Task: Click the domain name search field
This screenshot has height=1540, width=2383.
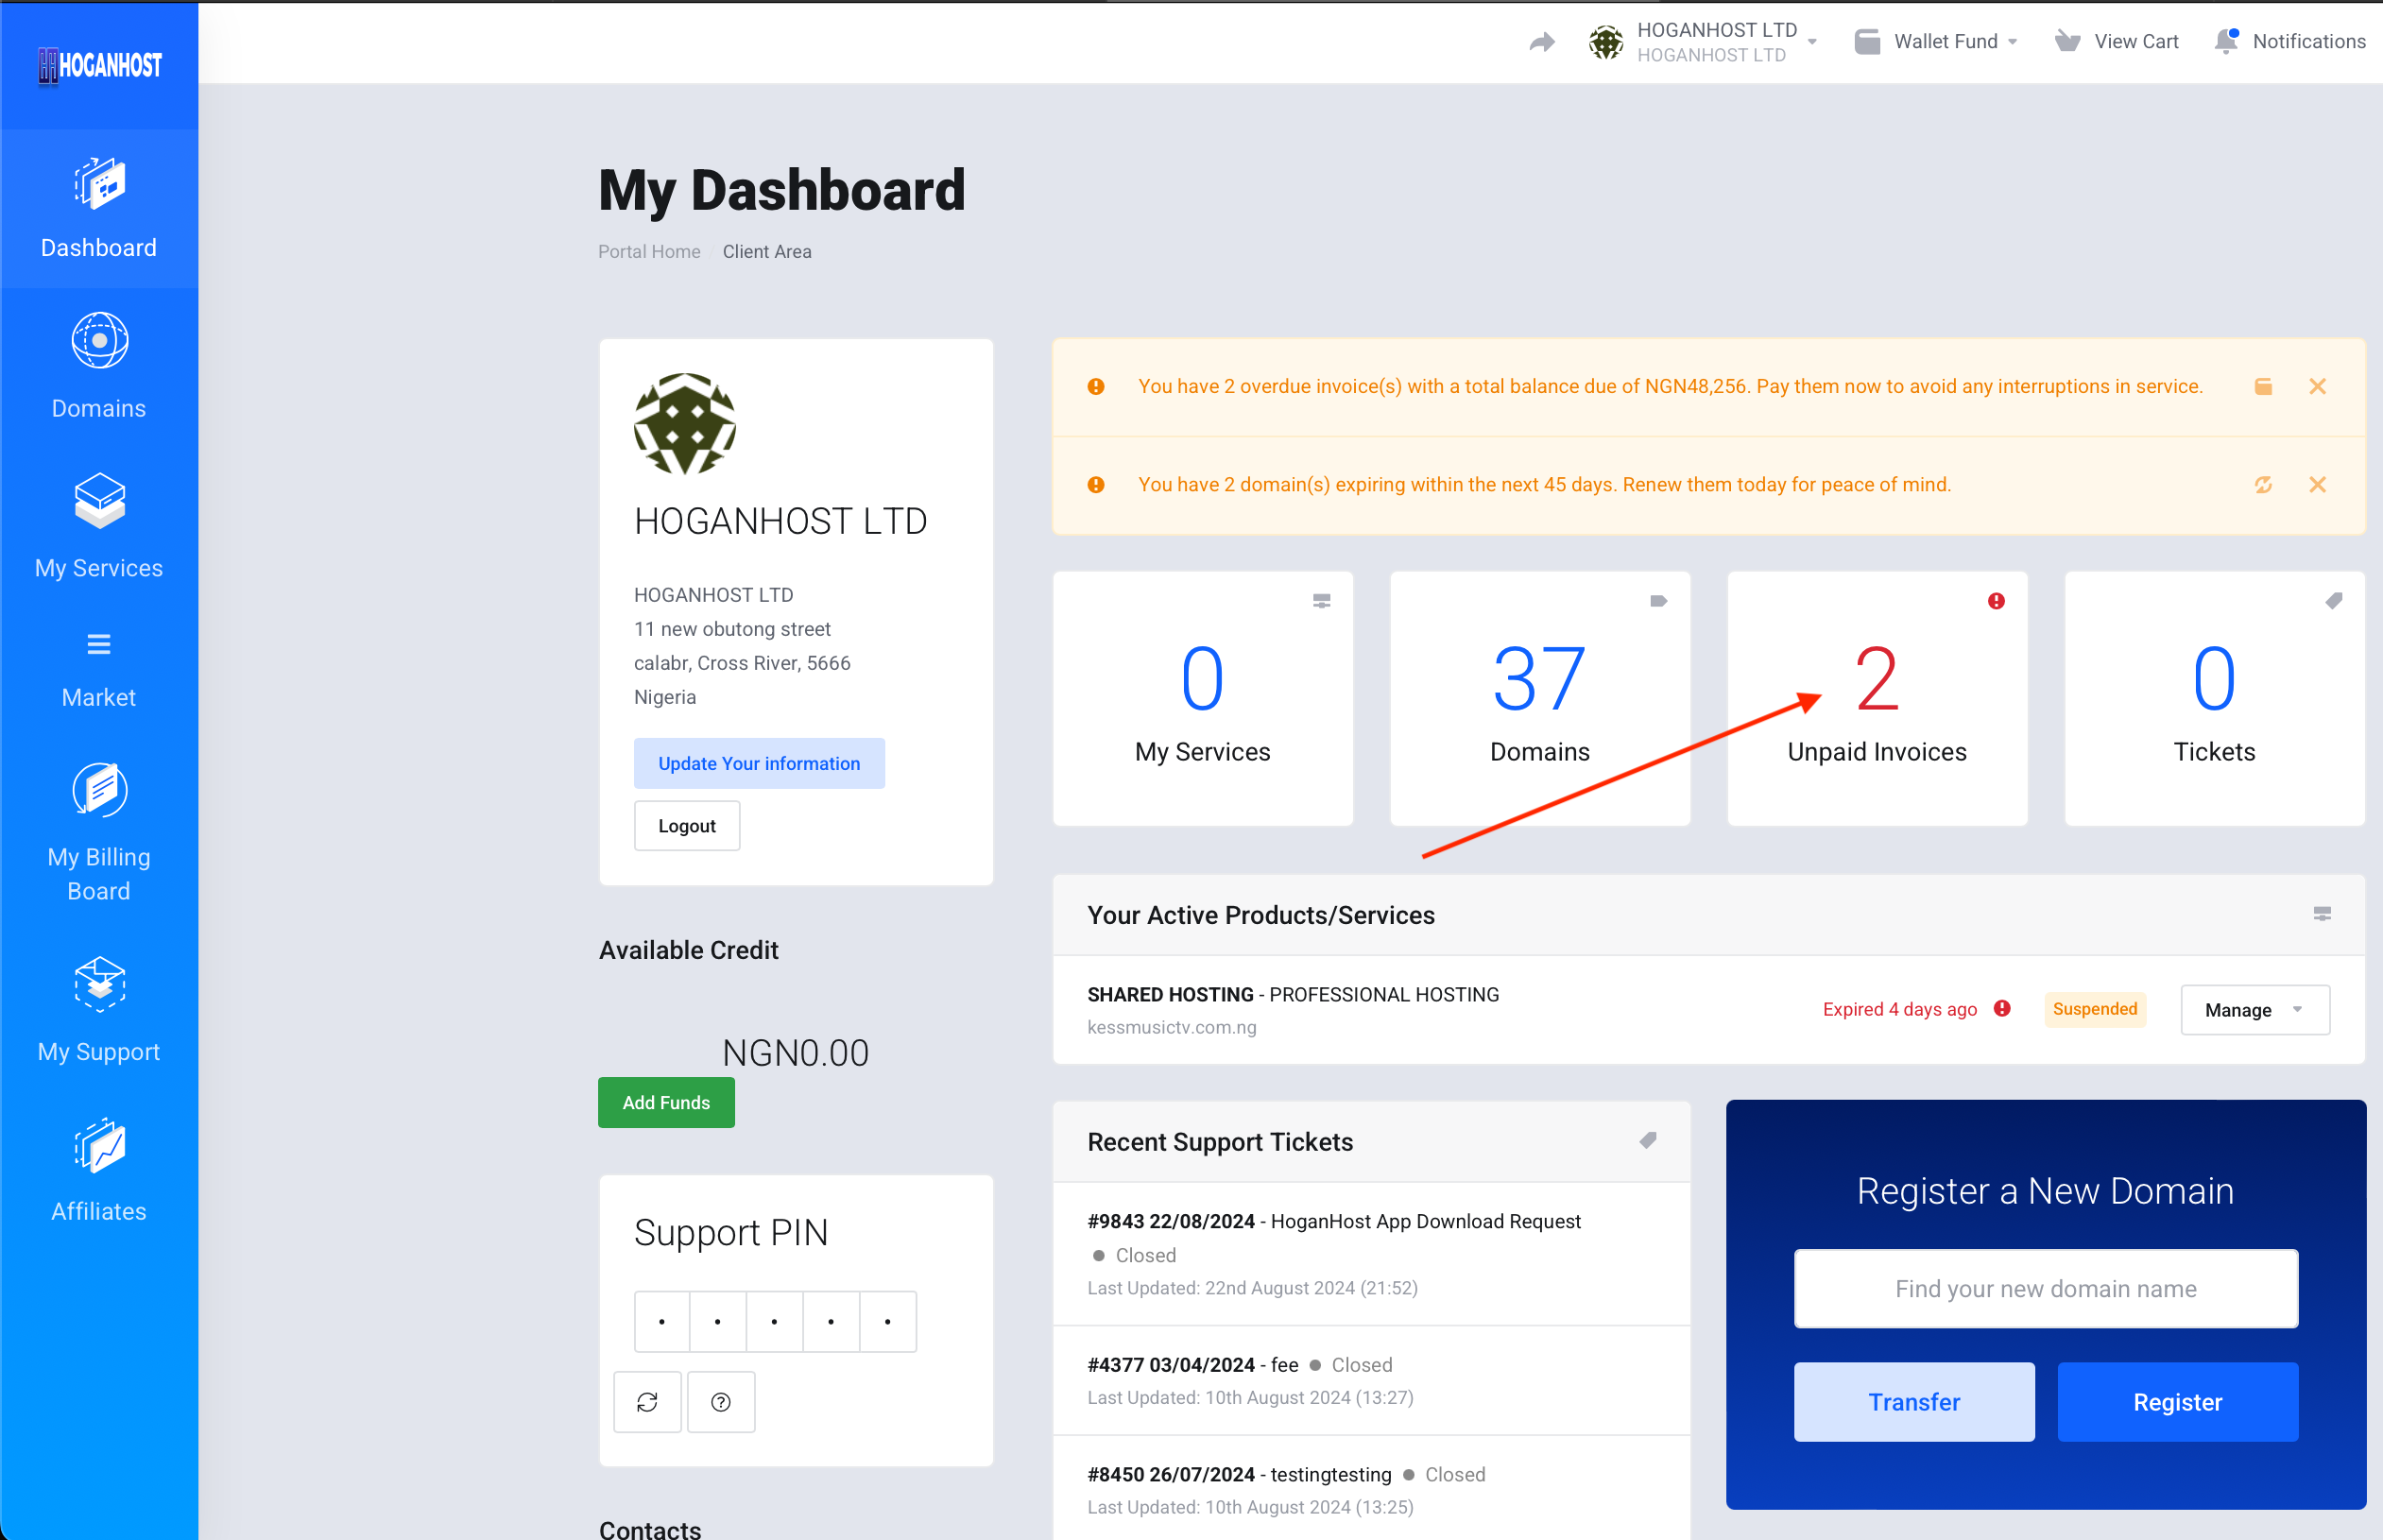Action: click(x=2045, y=1288)
